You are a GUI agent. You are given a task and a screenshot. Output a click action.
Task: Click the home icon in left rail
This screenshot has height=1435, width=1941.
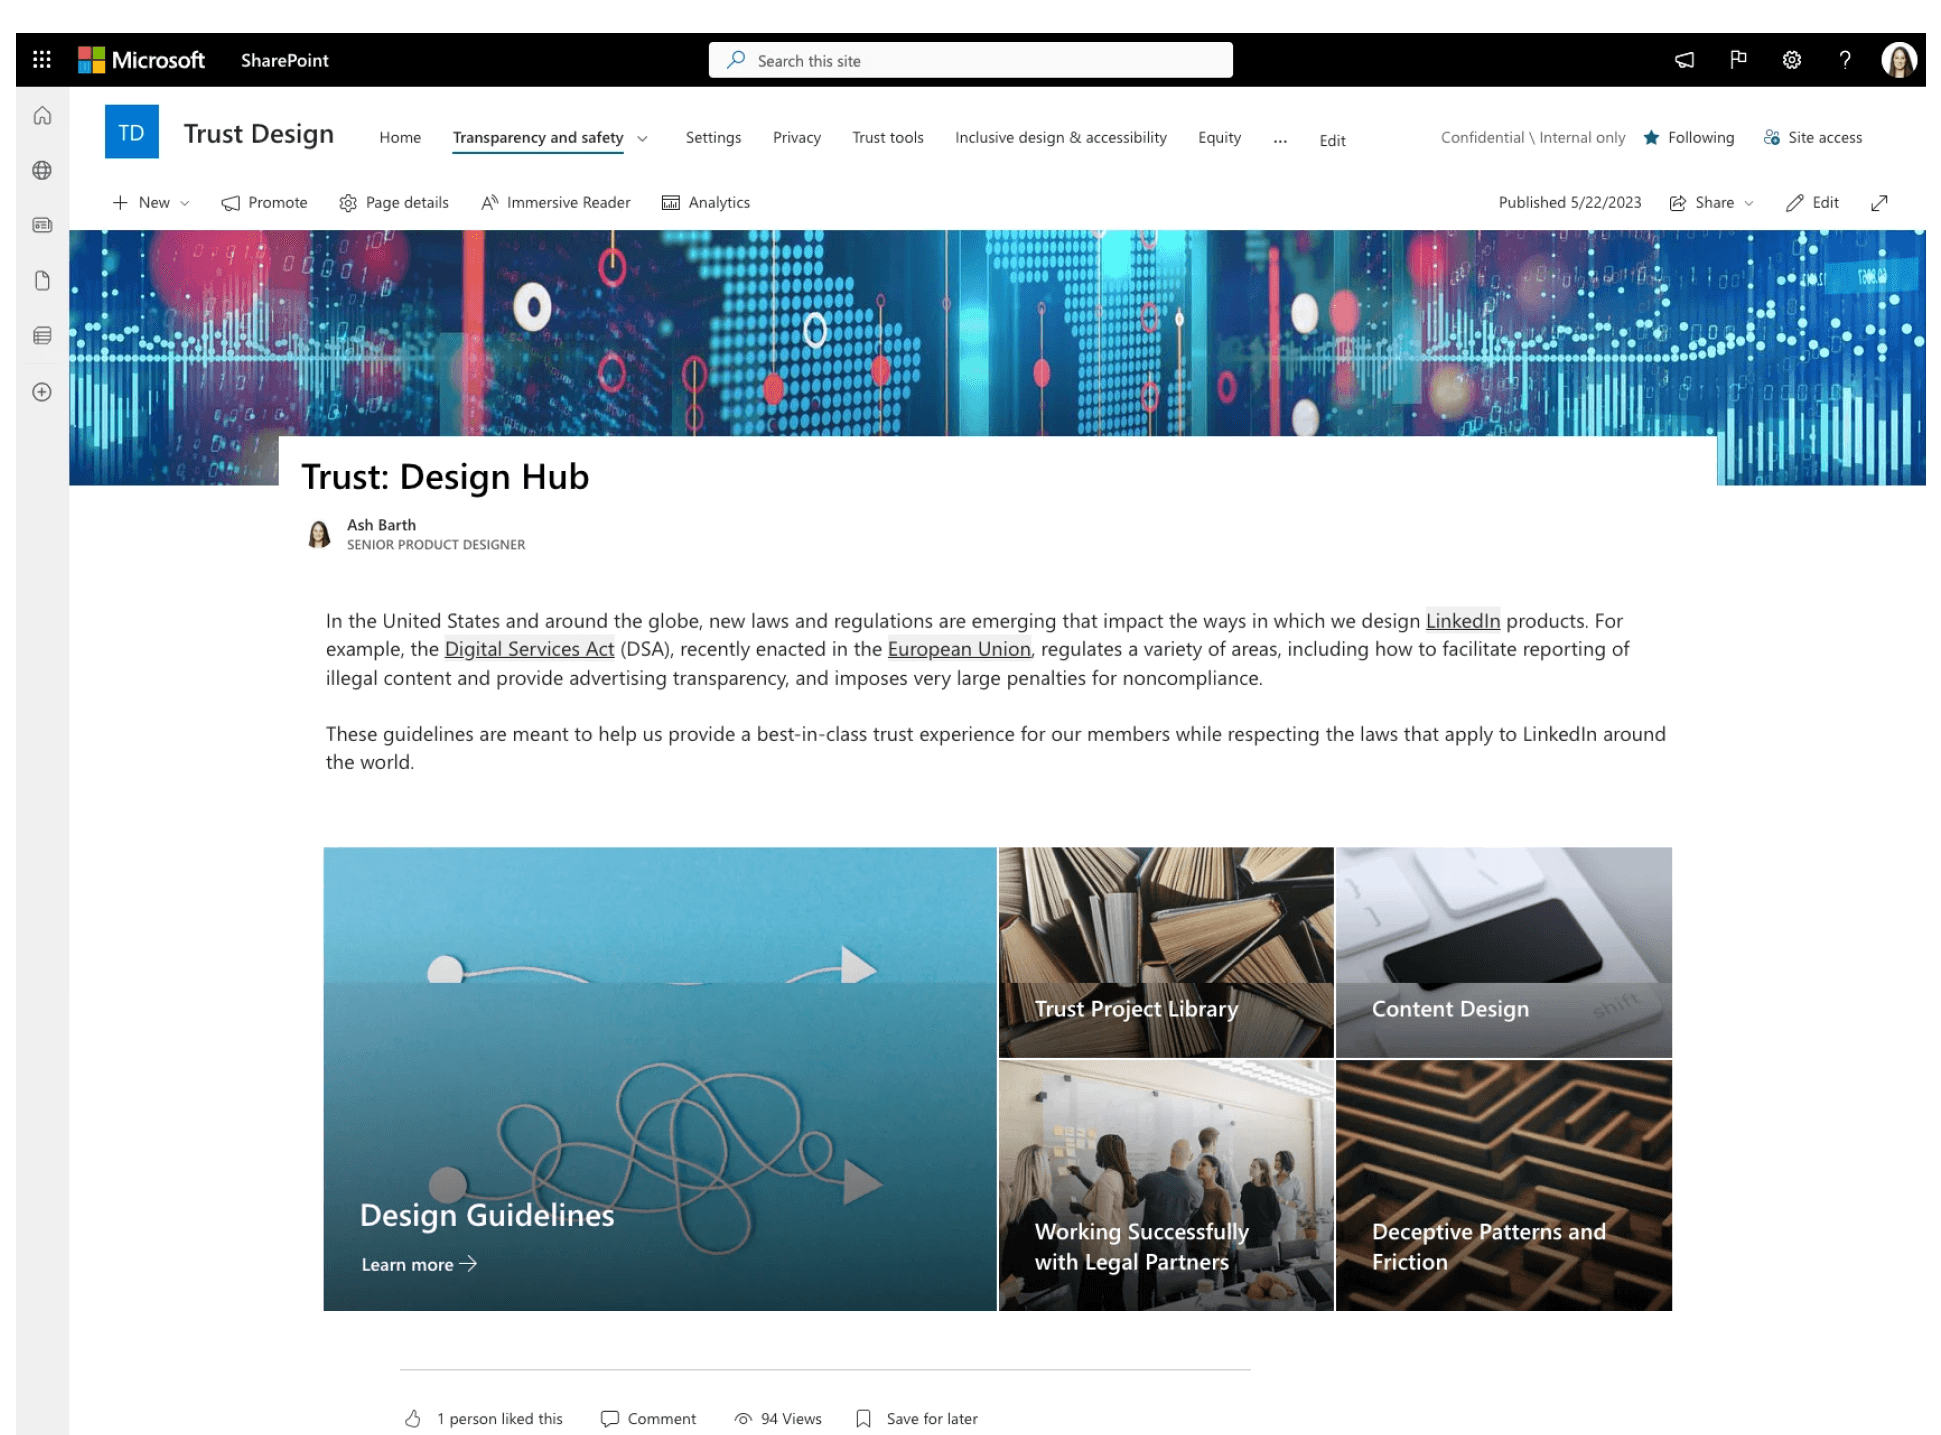42,115
